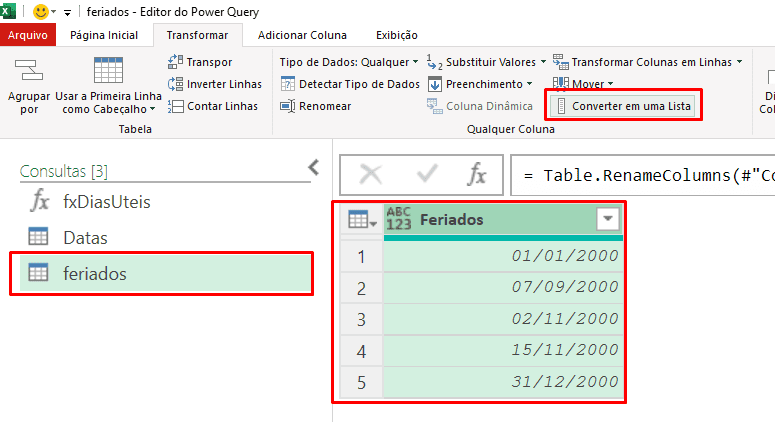
Task: Open the Arquivo menu
Action: 28,35
